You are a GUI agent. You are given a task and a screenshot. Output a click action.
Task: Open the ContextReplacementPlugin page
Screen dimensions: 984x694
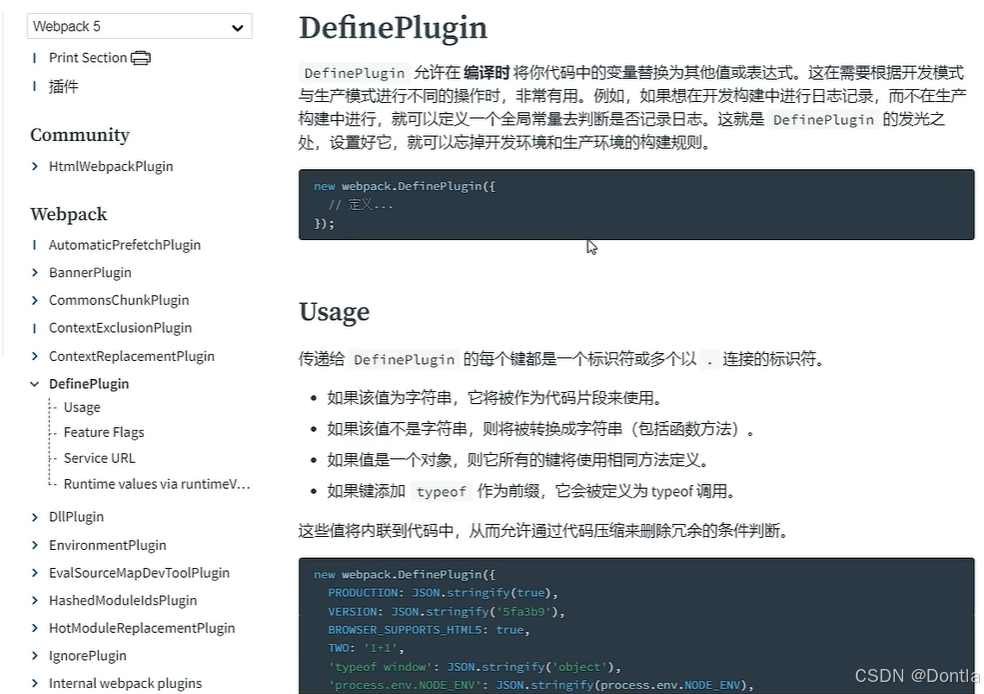pos(132,356)
